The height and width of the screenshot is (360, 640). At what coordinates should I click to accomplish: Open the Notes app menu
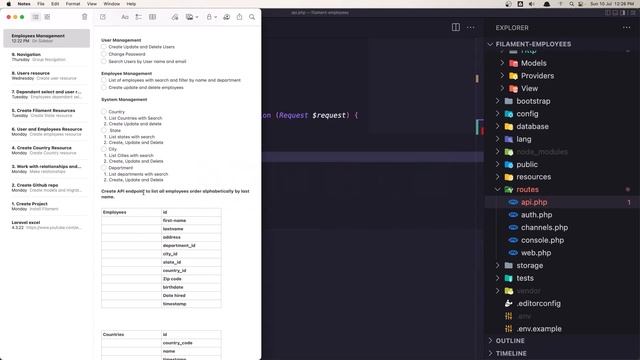tap(24, 4)
